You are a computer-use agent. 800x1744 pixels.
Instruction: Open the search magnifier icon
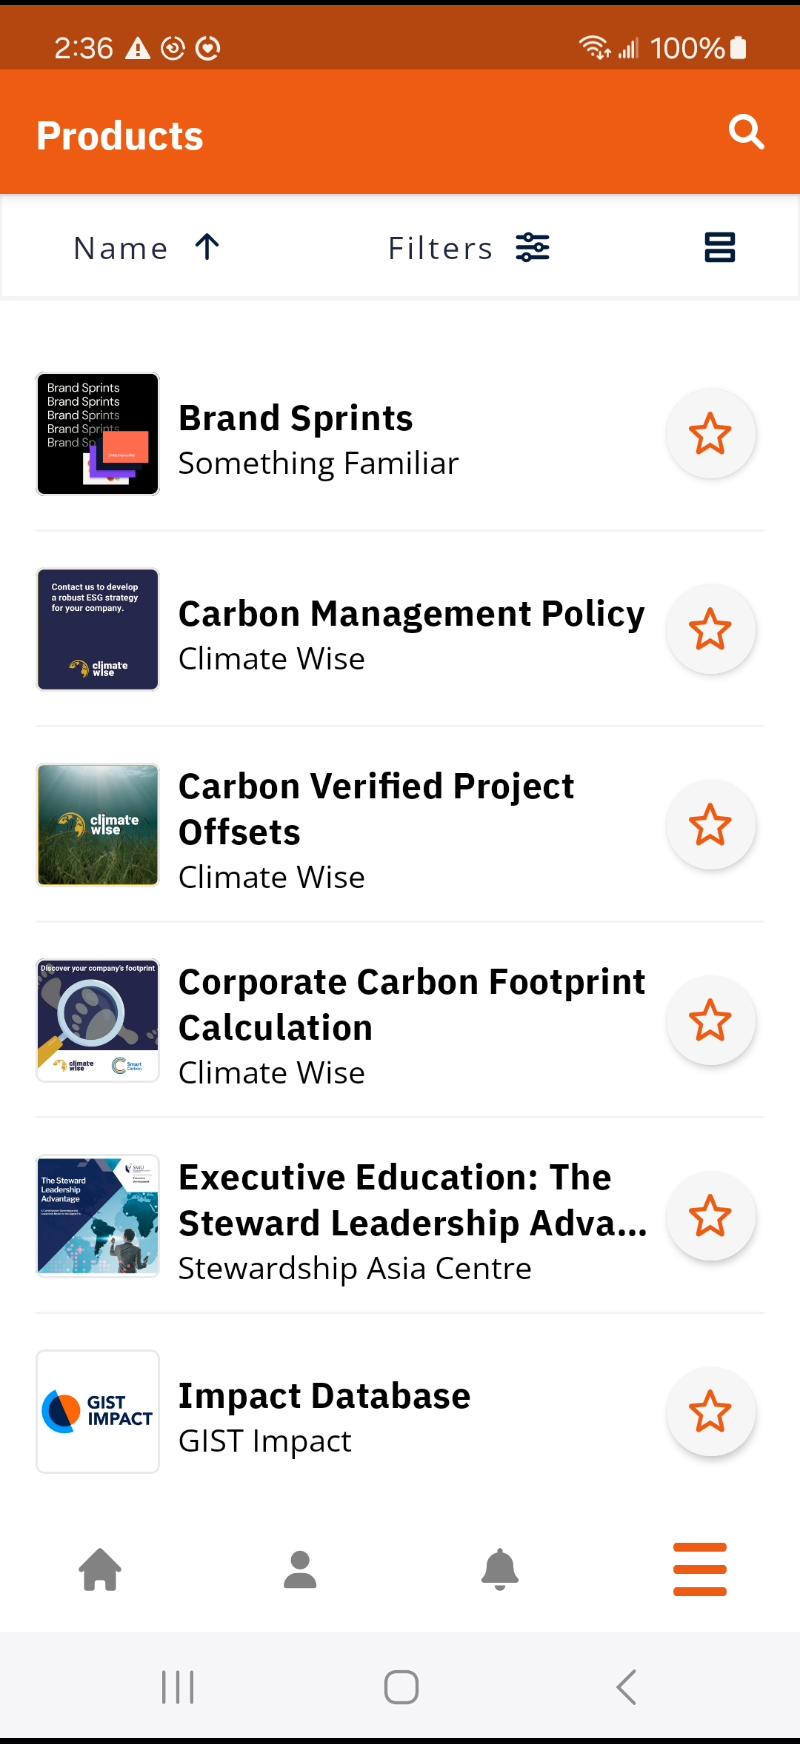pyautogui.click(x=746, y=132)
